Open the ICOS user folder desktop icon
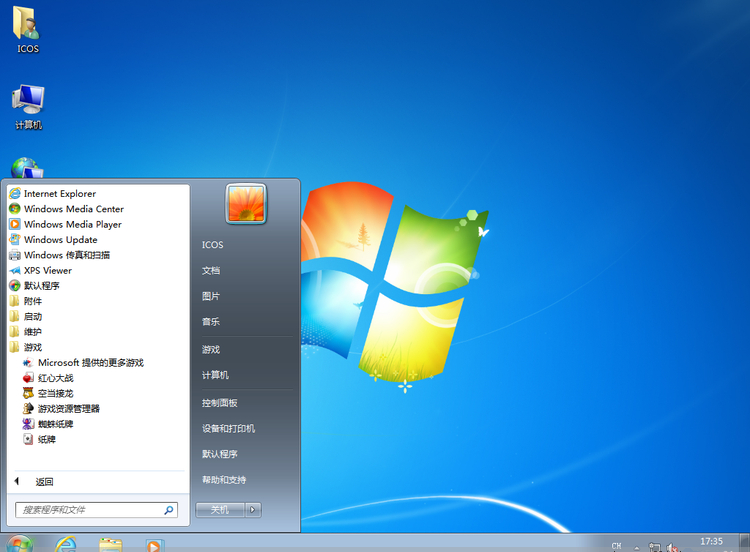 (27, 29)
